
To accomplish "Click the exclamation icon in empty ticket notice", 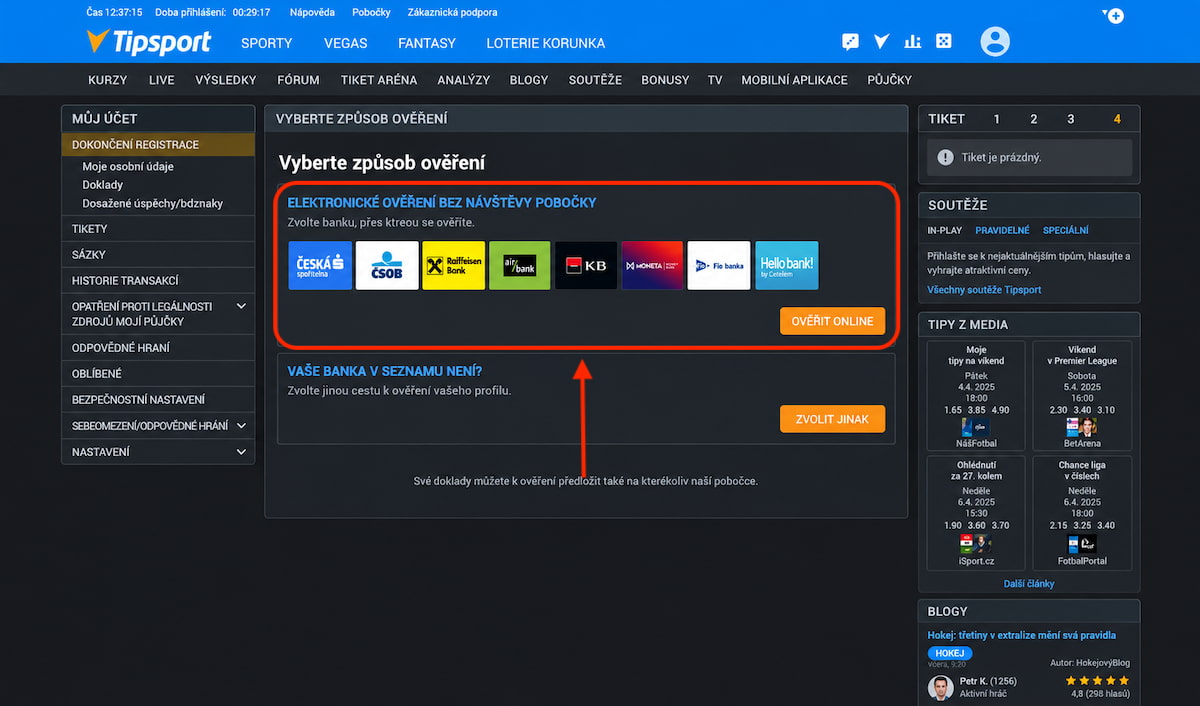I will pyautogui.click(x=945, y=157).
